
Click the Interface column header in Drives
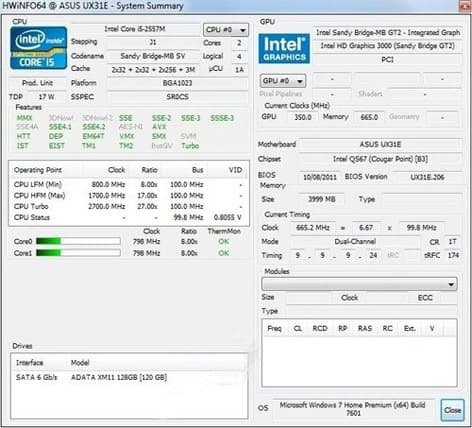[29, 363]
